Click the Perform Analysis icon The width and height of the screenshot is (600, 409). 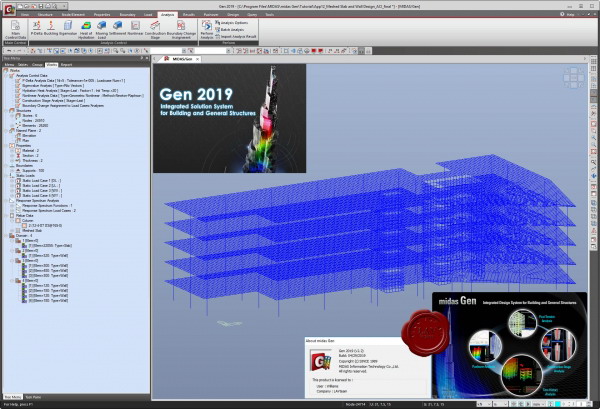[207, 29]
